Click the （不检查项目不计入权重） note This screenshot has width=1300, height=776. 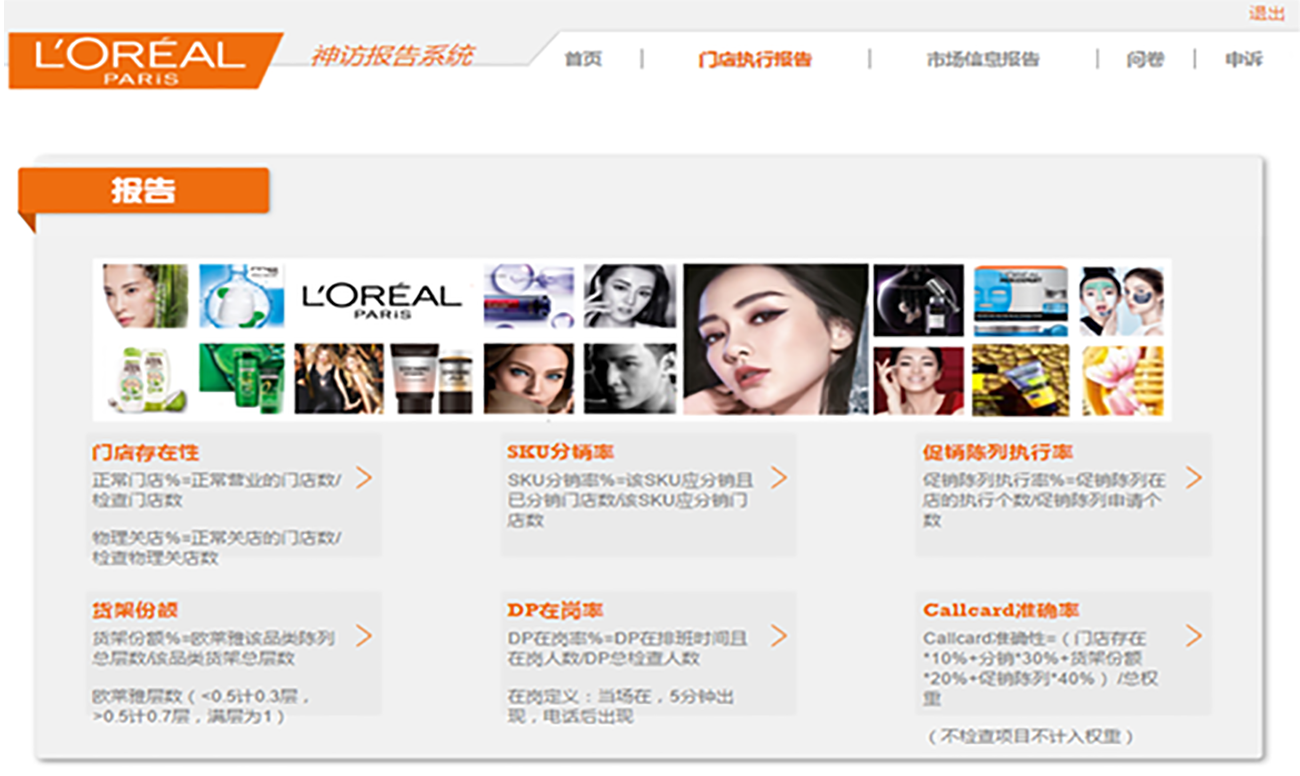(x=1032, y=737)
